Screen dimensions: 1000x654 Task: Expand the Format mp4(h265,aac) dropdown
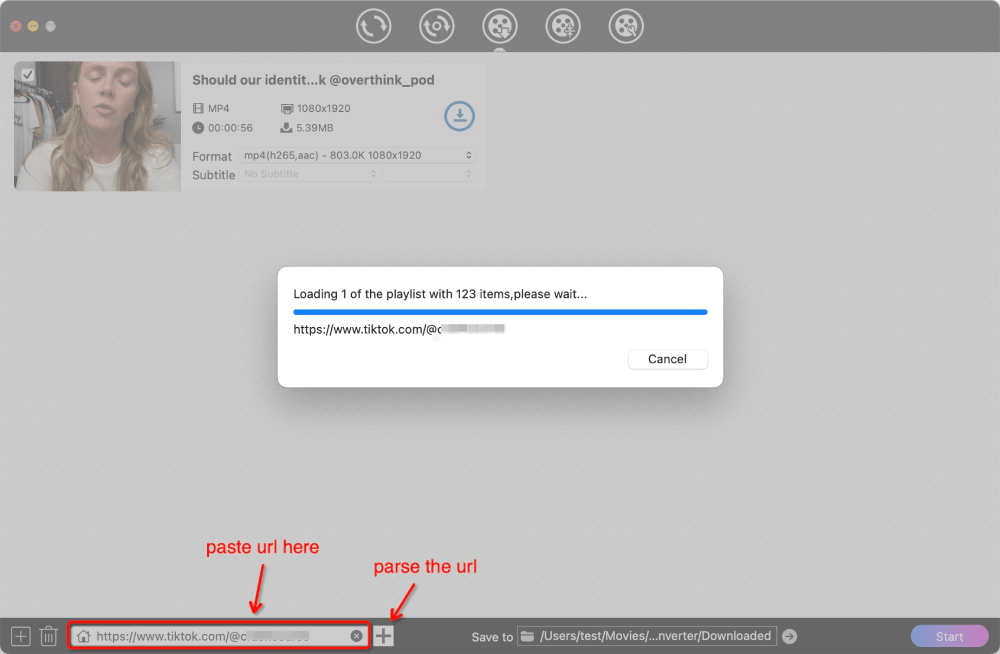click(x=357, y=156)
